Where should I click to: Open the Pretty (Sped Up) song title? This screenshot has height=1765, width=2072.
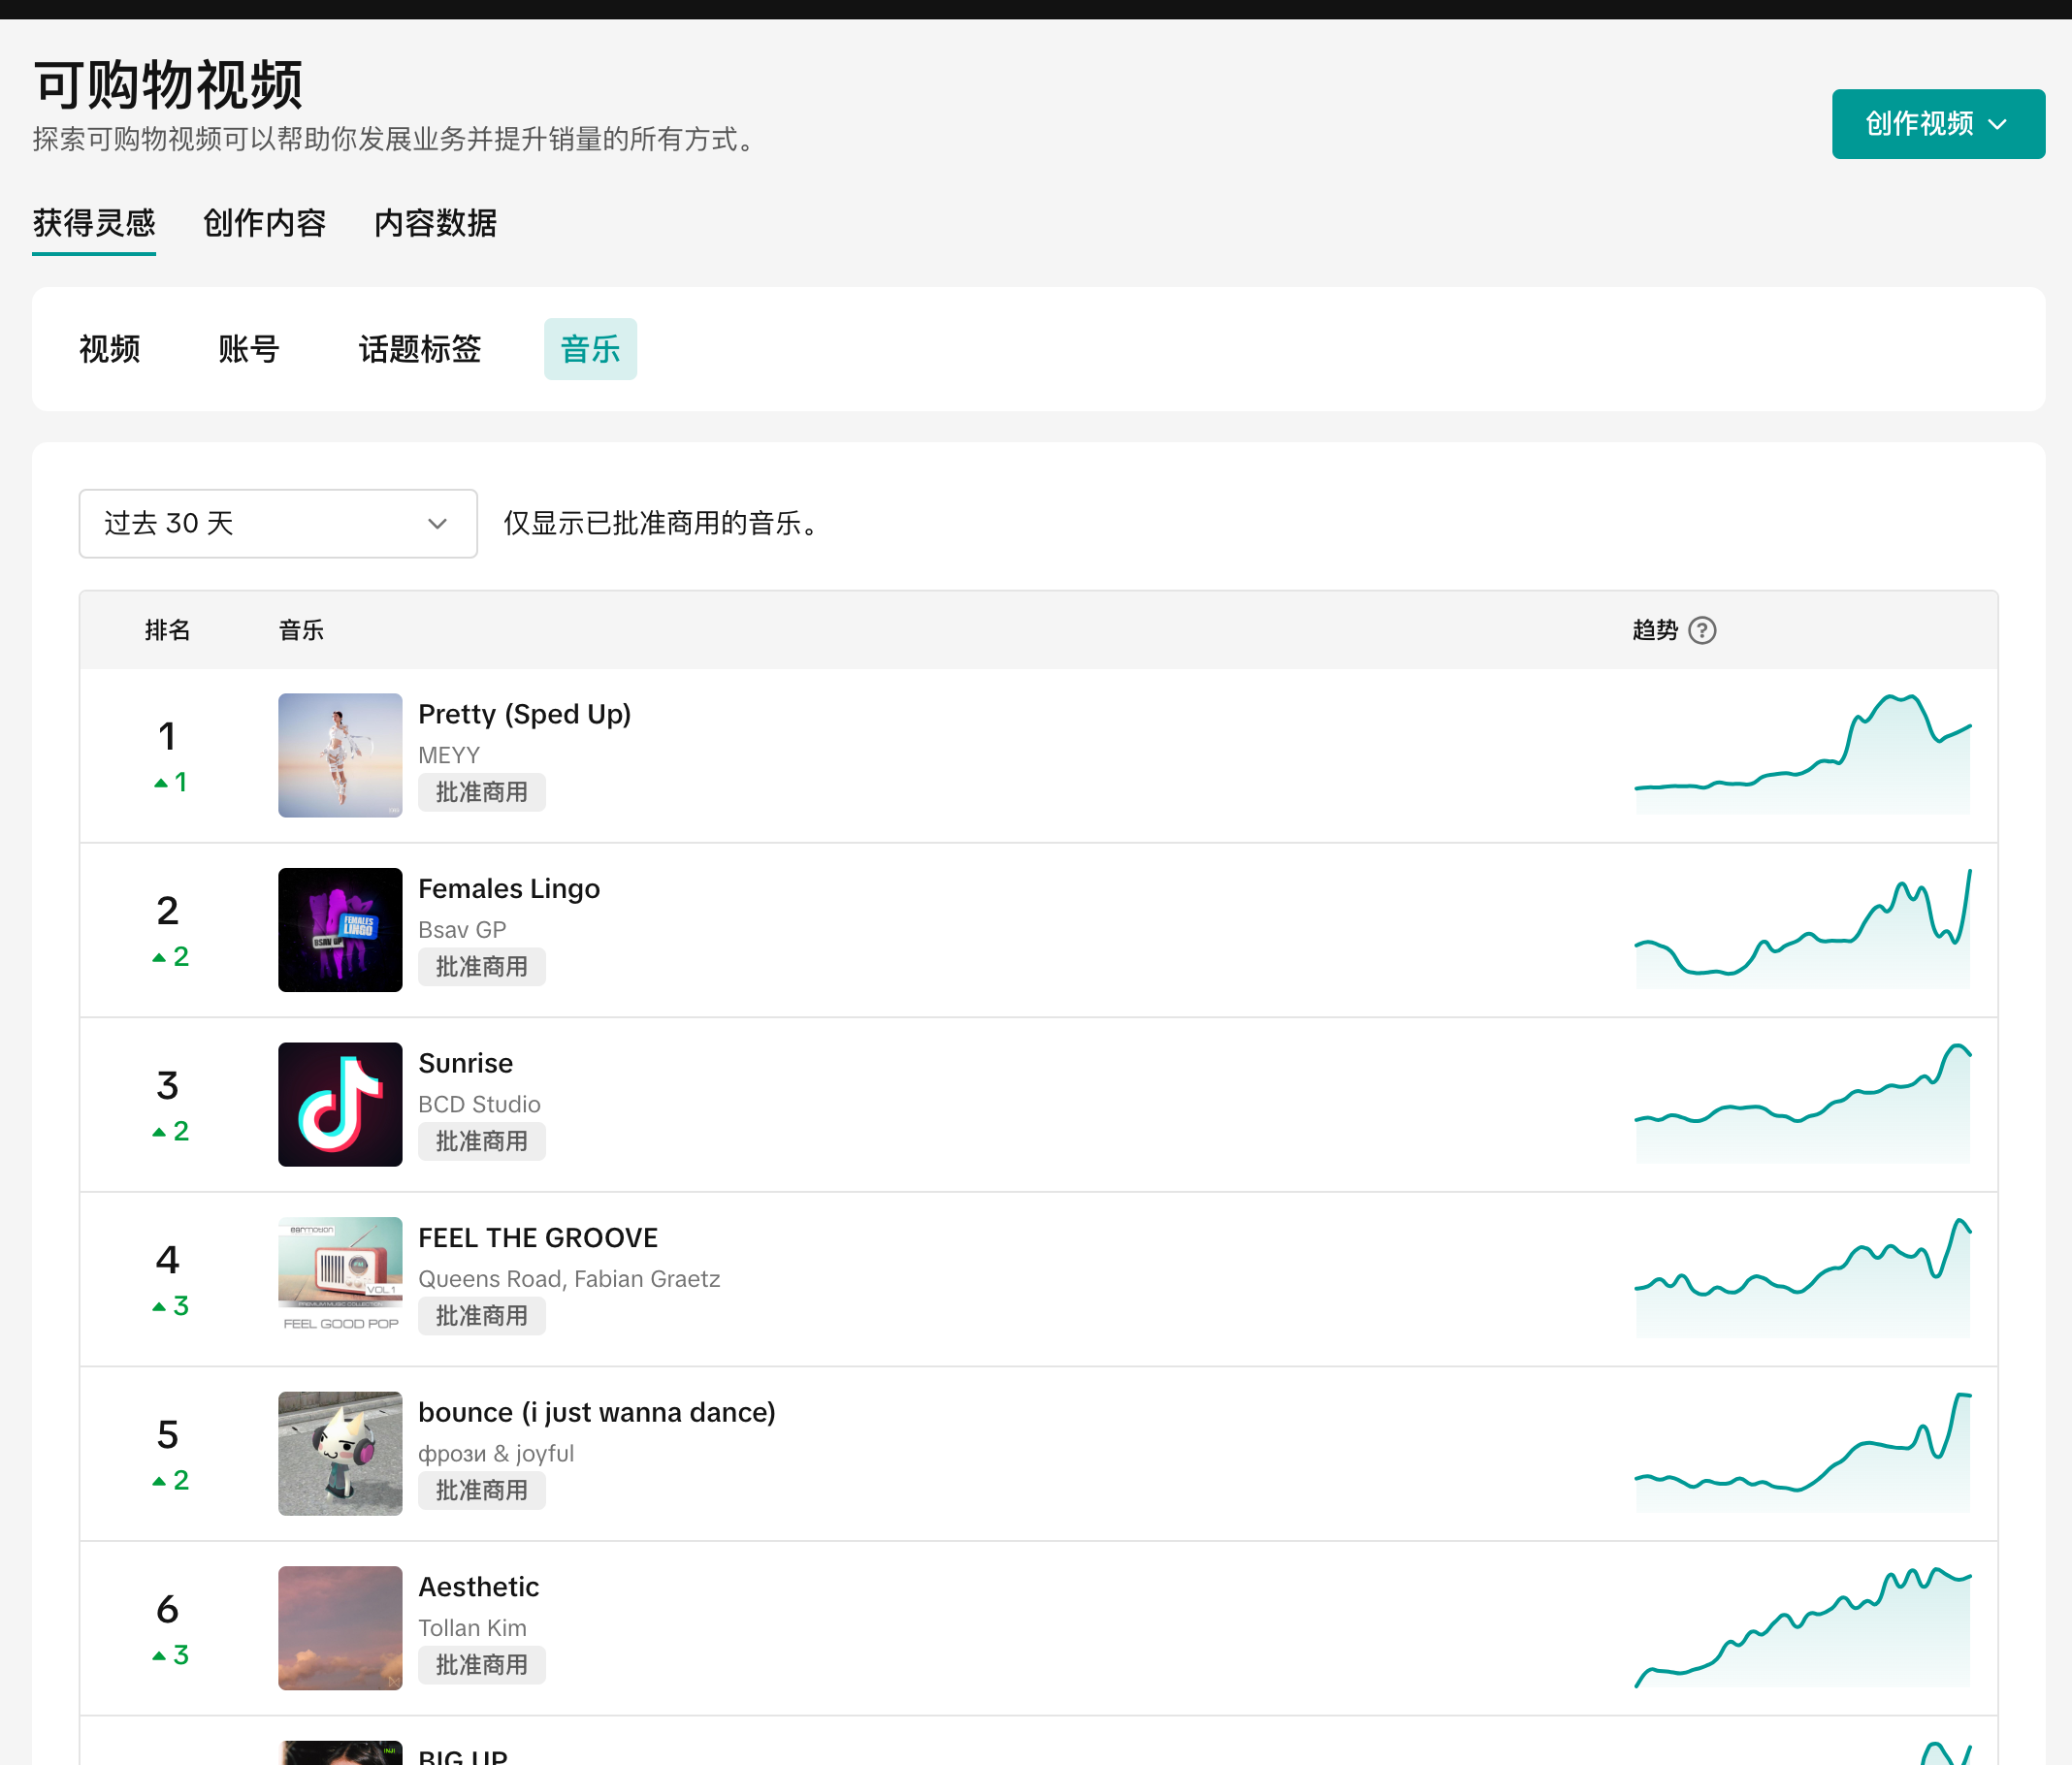pos(524,714)
